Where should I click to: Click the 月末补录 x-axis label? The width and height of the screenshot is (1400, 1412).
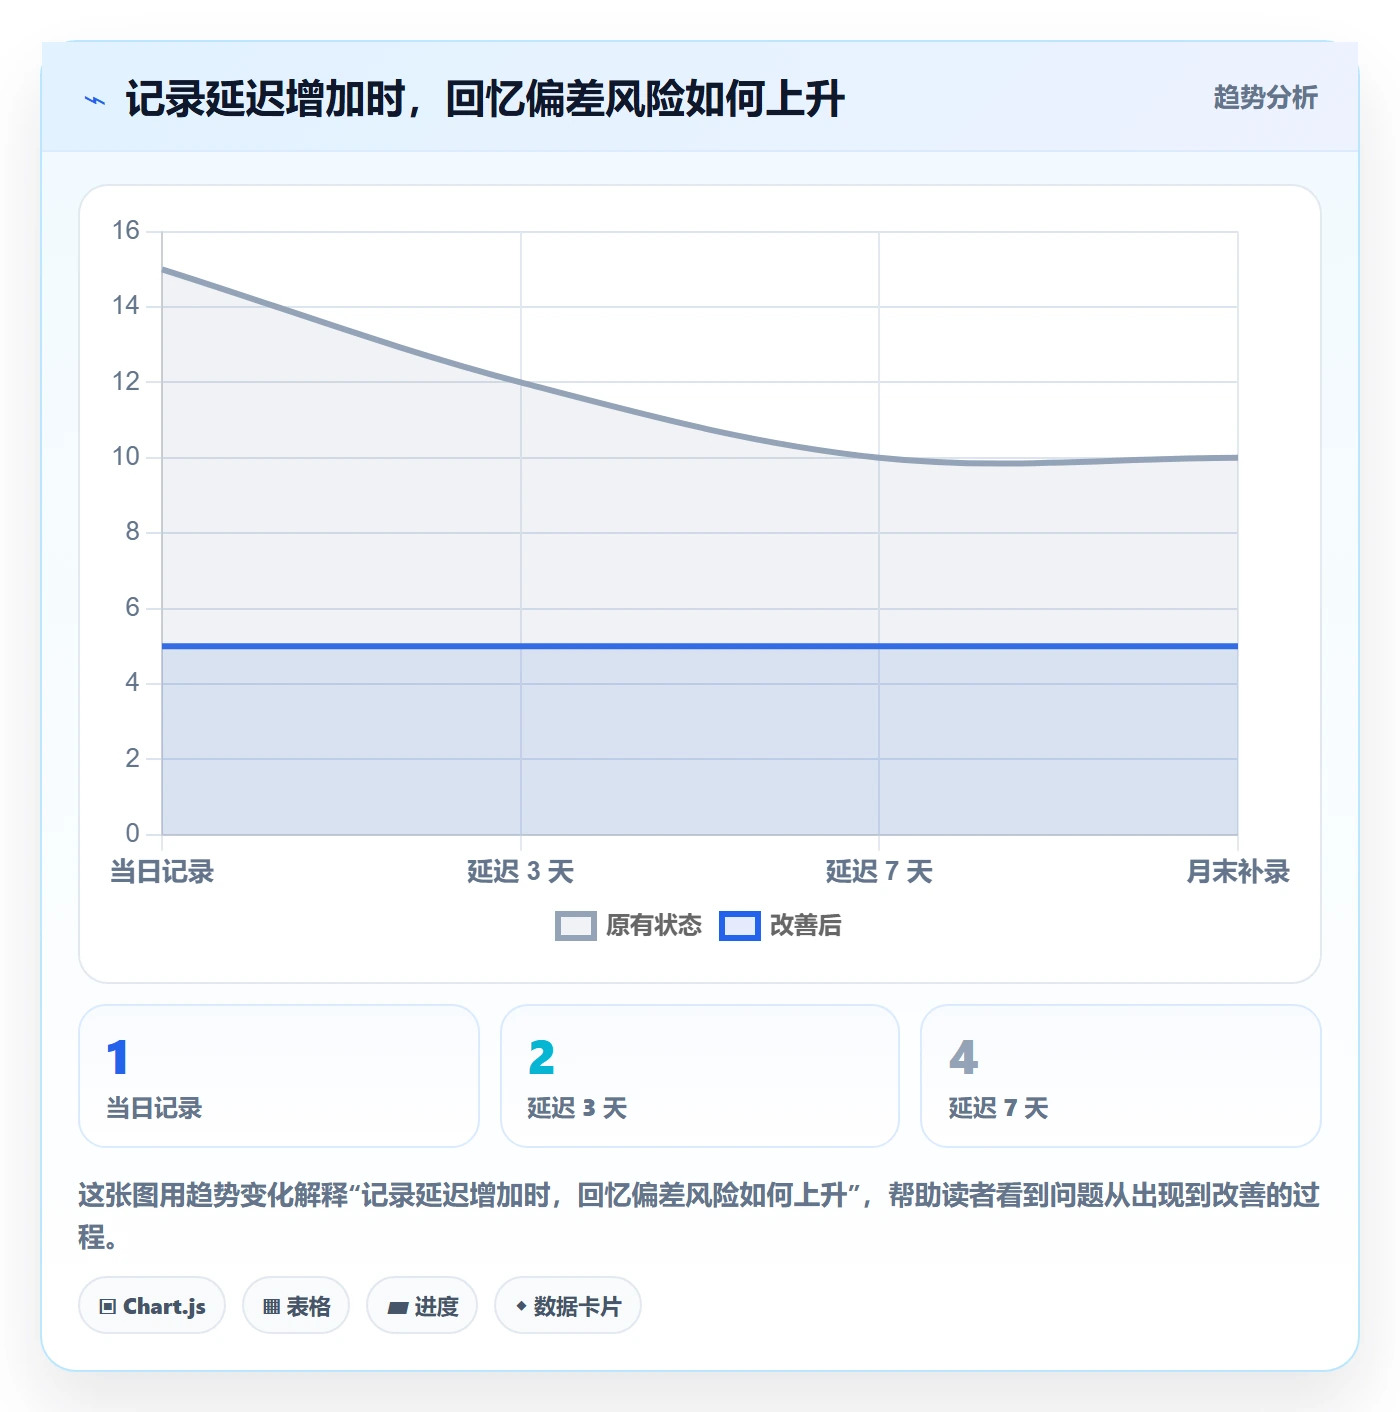point(1238,872)
